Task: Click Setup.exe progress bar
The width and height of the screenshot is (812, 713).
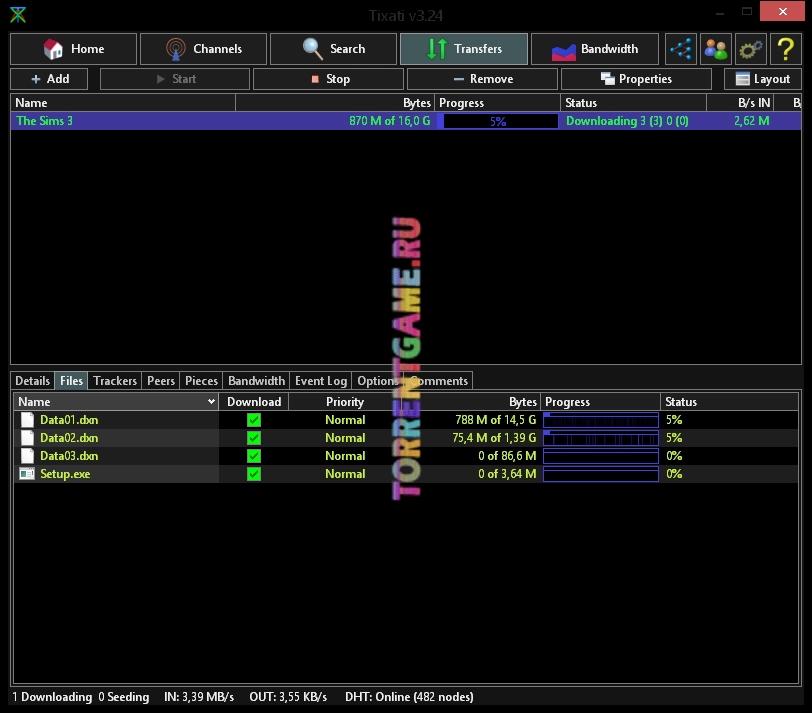Action: (x=601, y=474)
